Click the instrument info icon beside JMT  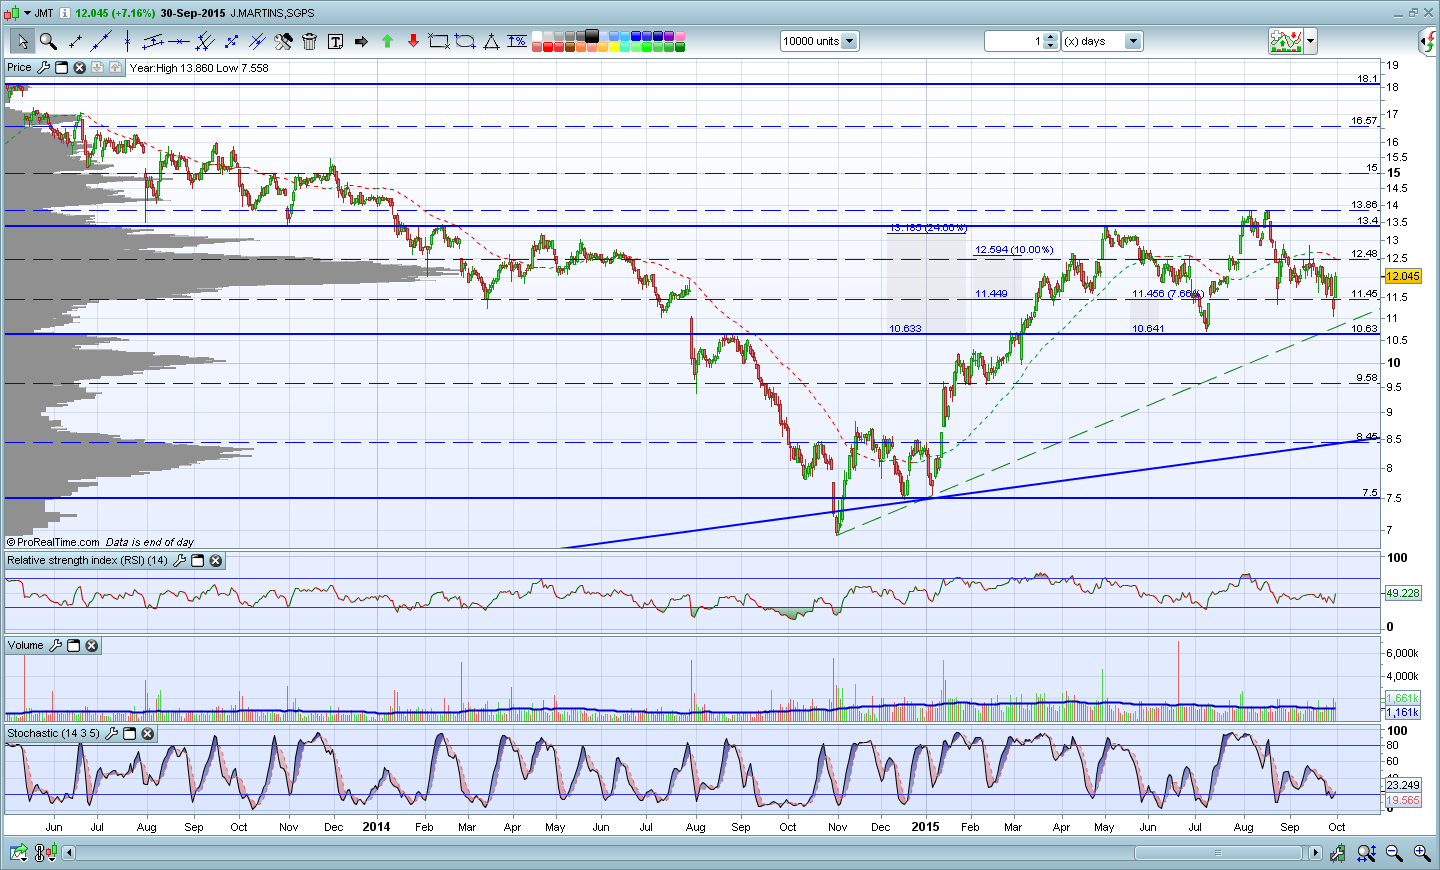(64, 13)
